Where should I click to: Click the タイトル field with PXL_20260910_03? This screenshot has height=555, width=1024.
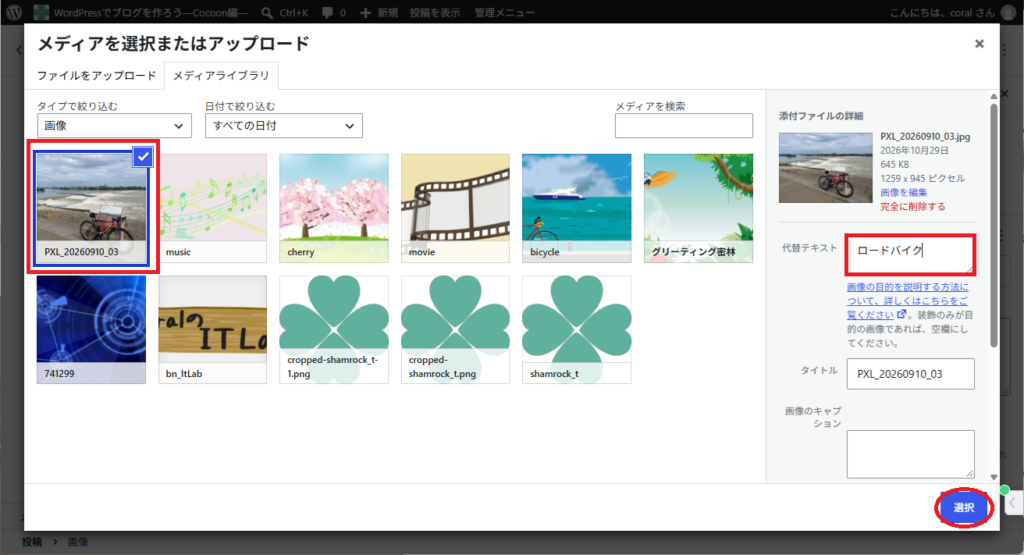(910, 374)
